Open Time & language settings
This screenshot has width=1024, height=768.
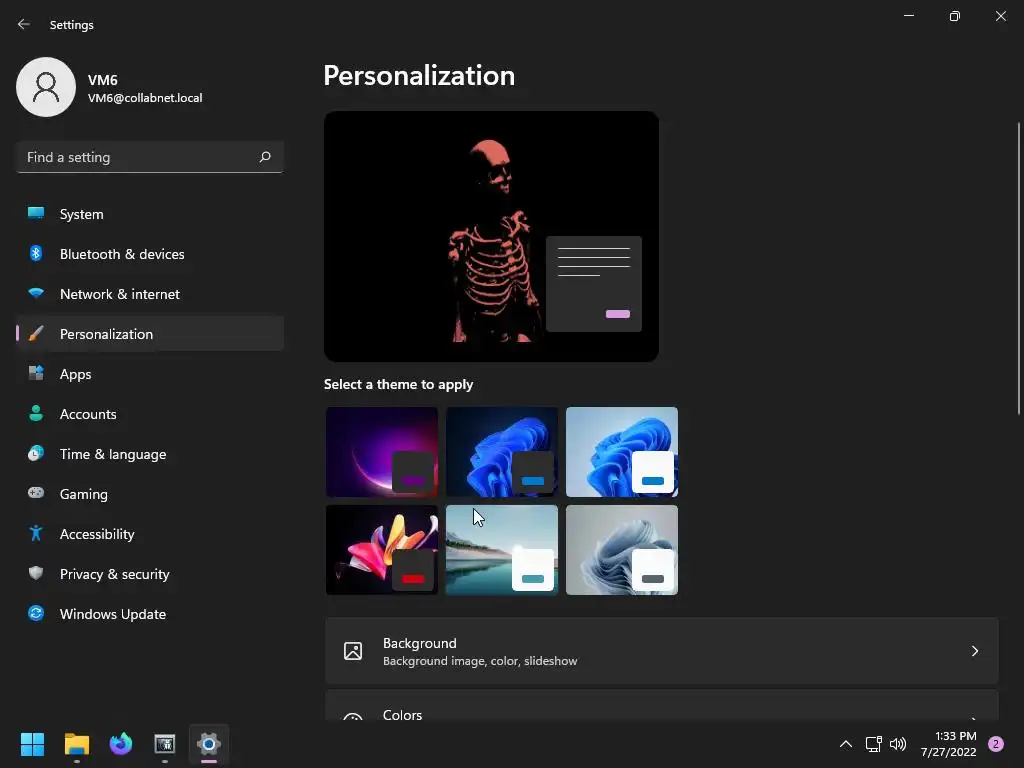click(x=150, y=453)
